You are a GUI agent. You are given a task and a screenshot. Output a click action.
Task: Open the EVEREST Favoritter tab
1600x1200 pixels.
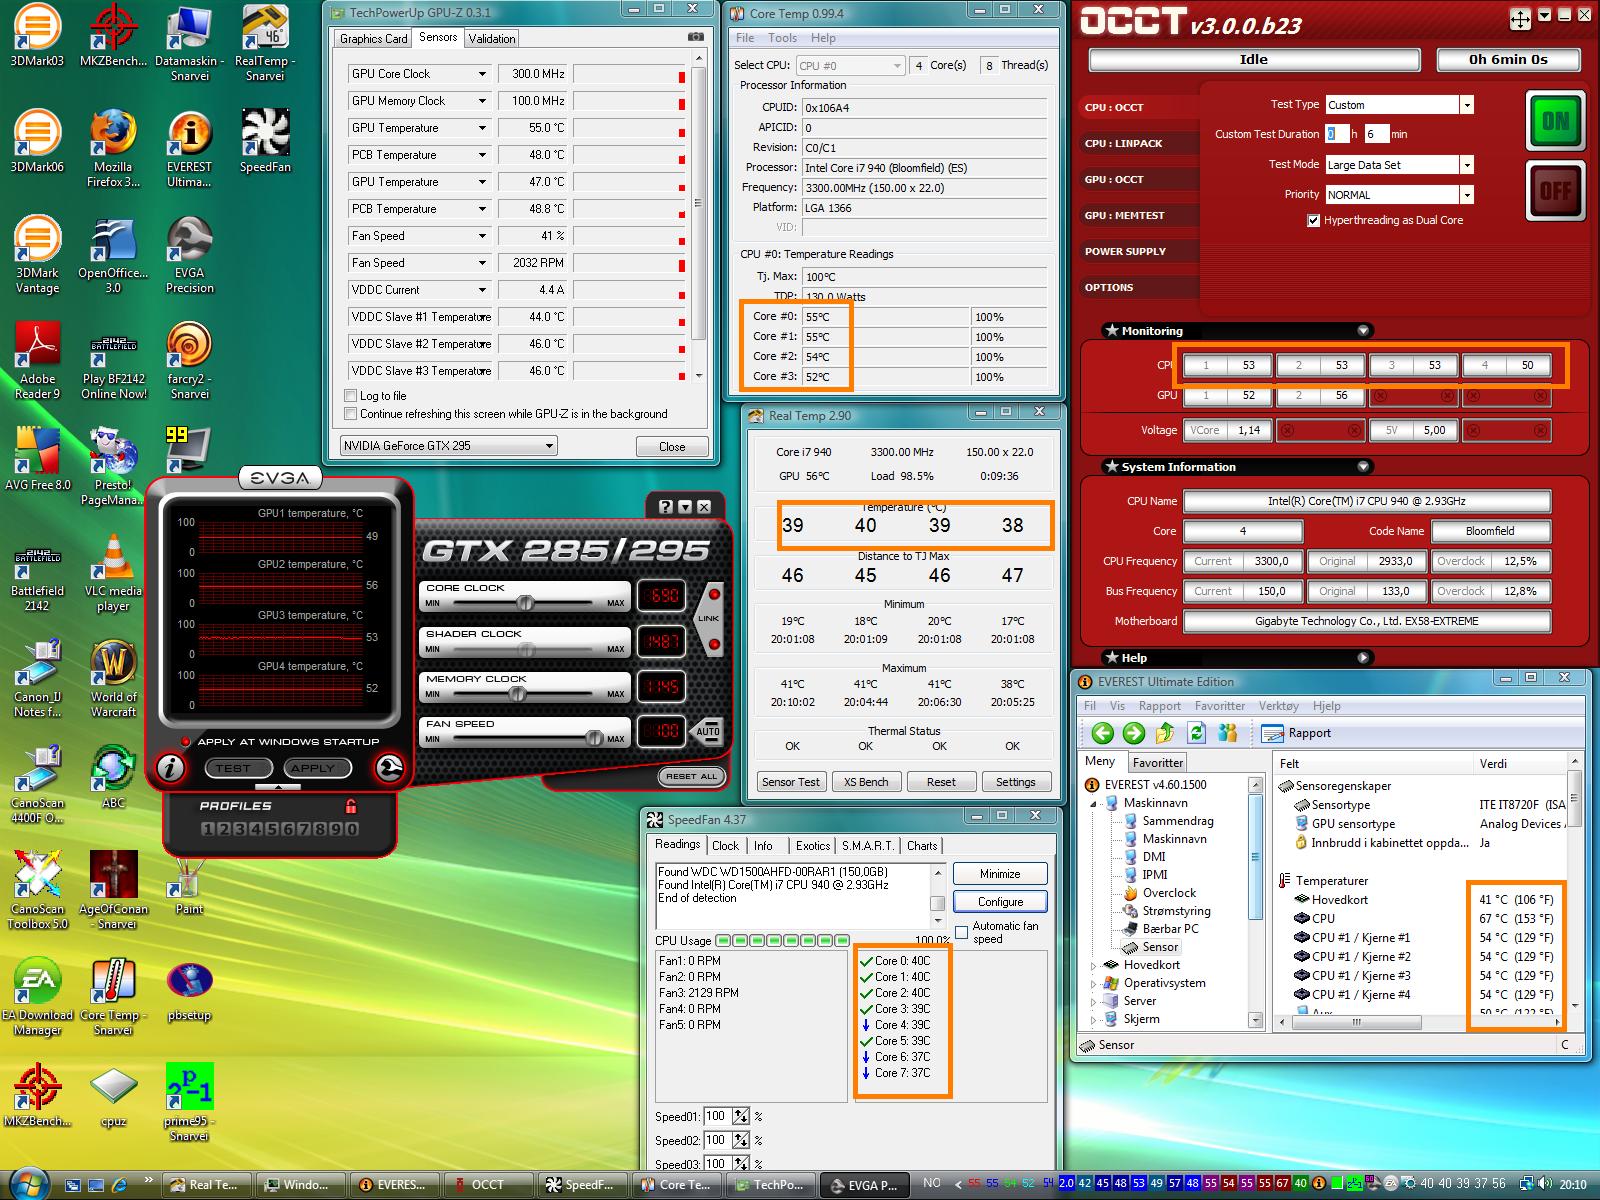1158,763
